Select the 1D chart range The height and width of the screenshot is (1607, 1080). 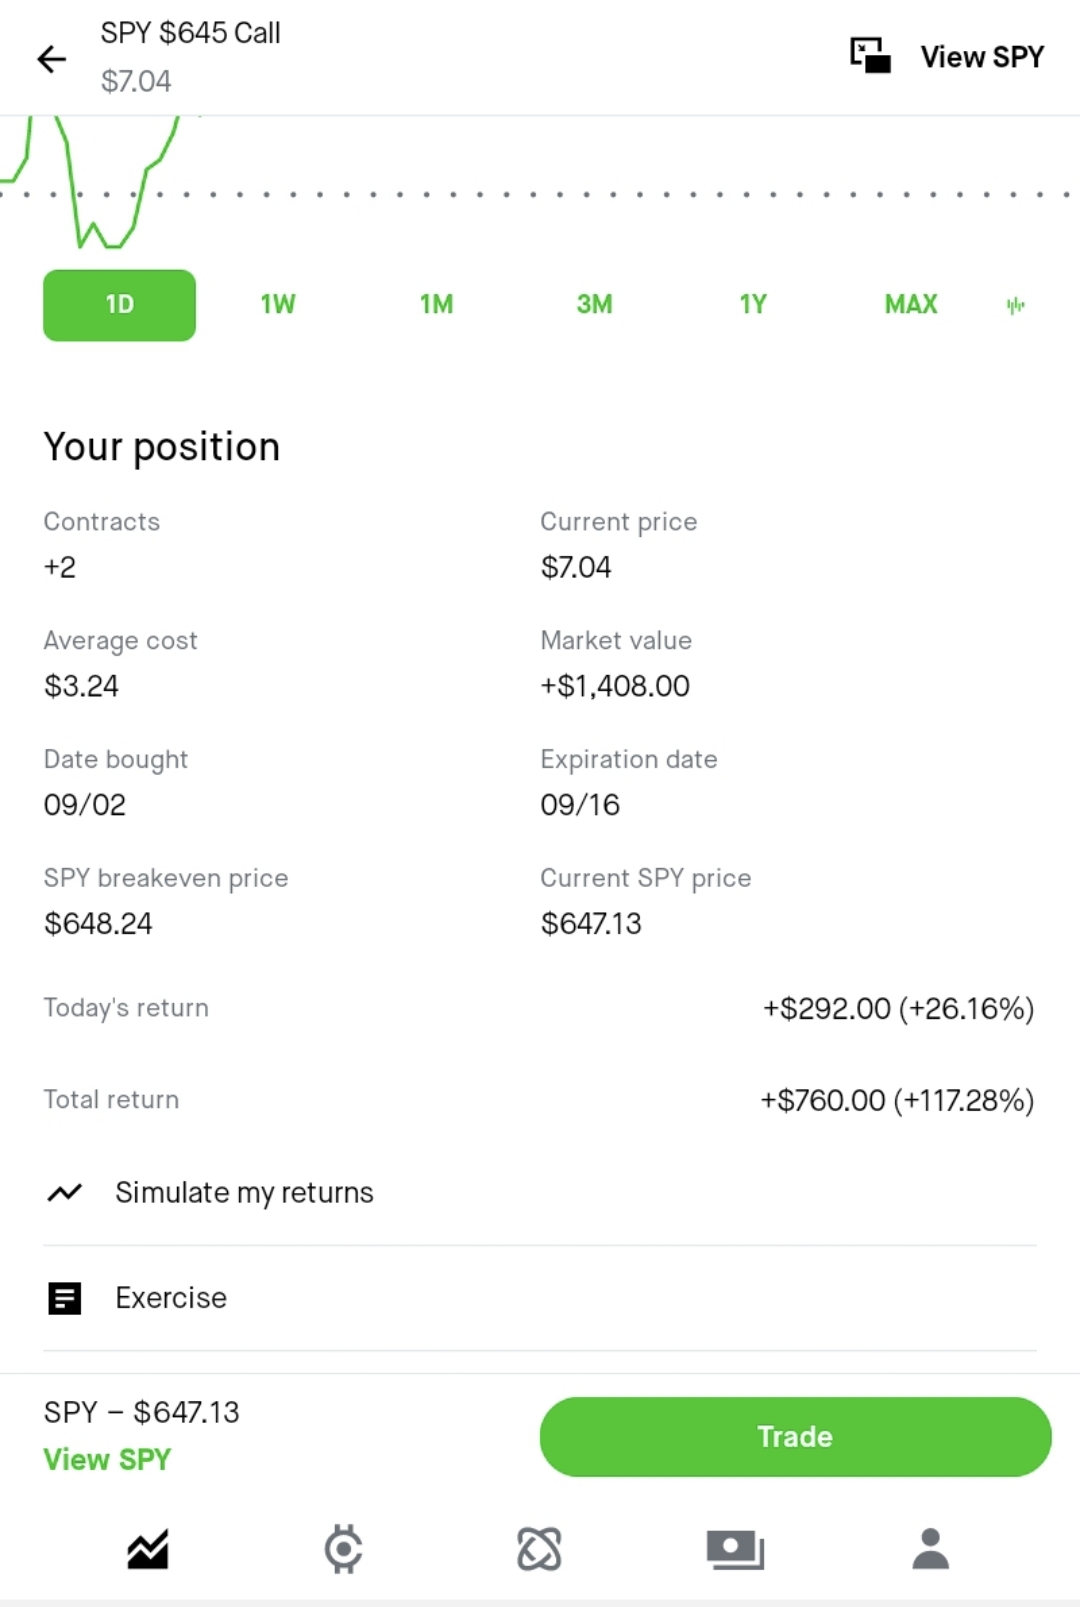click(x=119, y=305)
